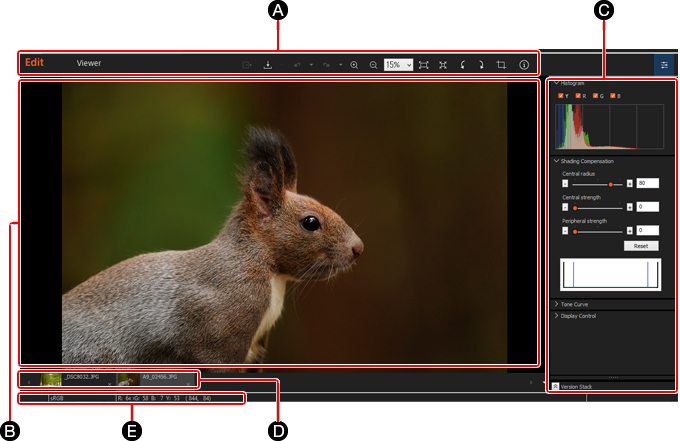Click the save/download output icon
This screenshot has height=441, width=680.
(268, 65)
